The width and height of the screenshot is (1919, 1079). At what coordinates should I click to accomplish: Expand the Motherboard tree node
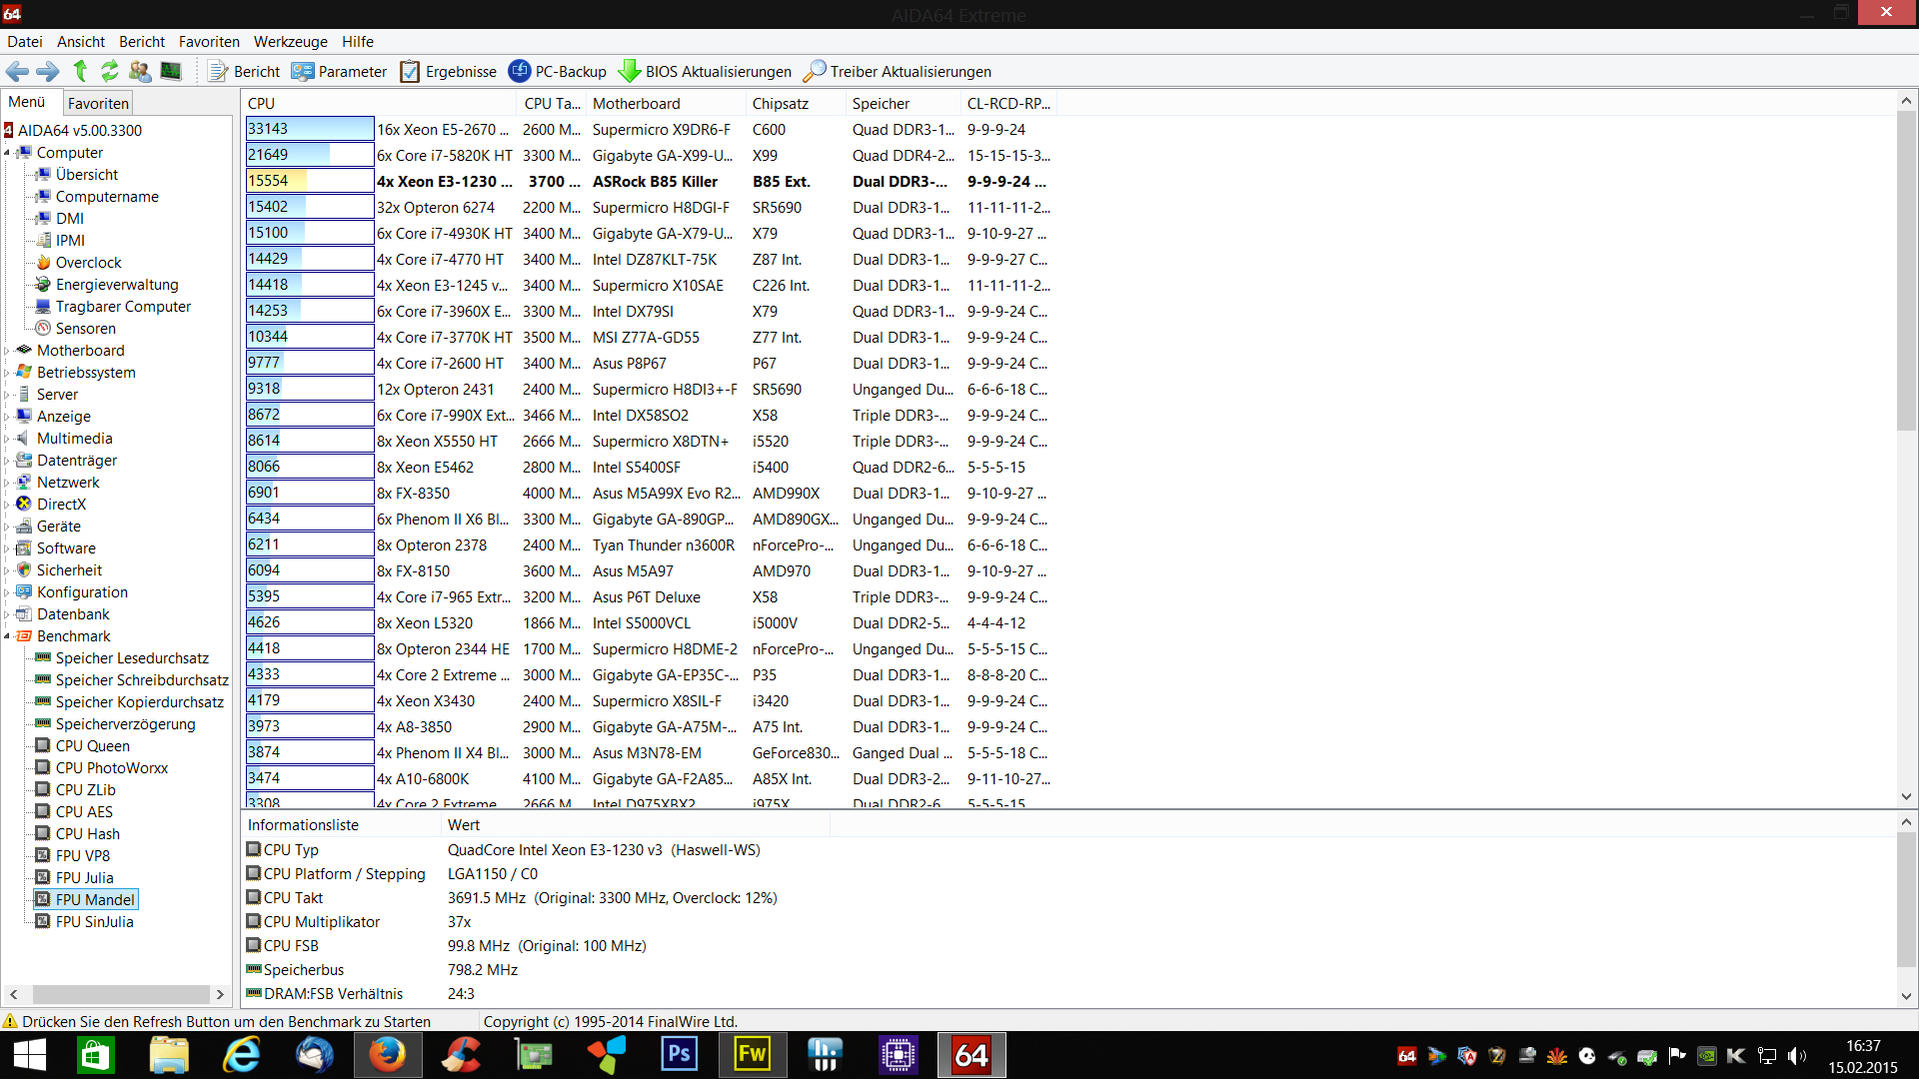tap(7, 351)
